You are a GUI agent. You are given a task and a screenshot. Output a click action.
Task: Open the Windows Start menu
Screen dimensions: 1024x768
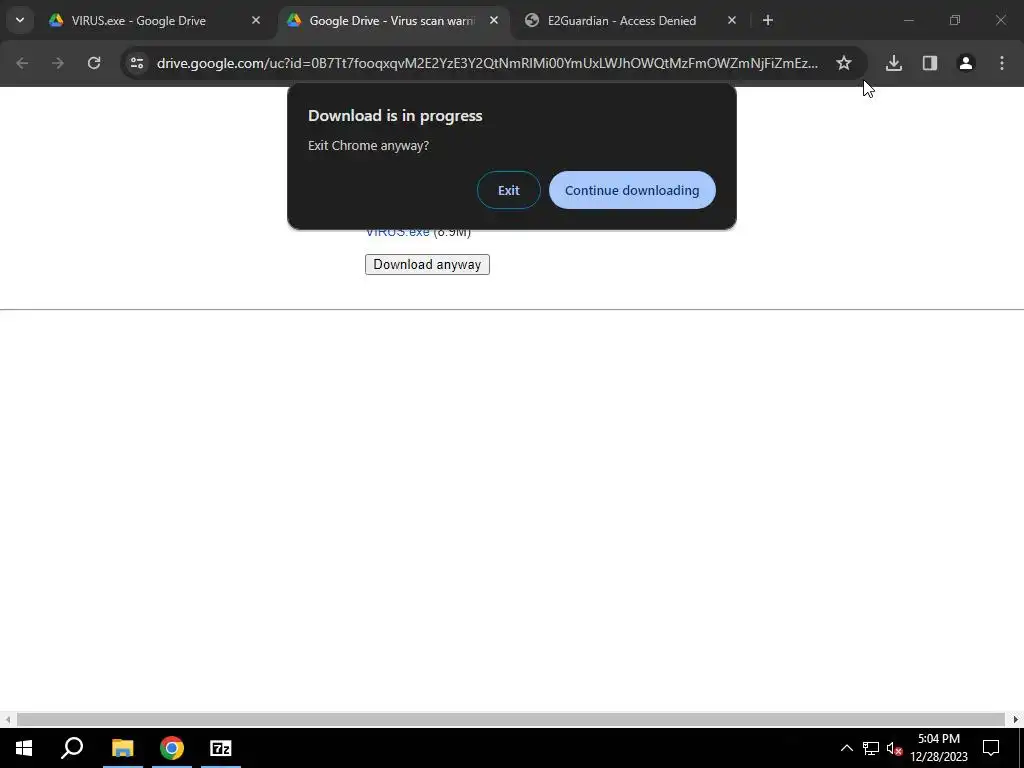click(x=24, y=748)
